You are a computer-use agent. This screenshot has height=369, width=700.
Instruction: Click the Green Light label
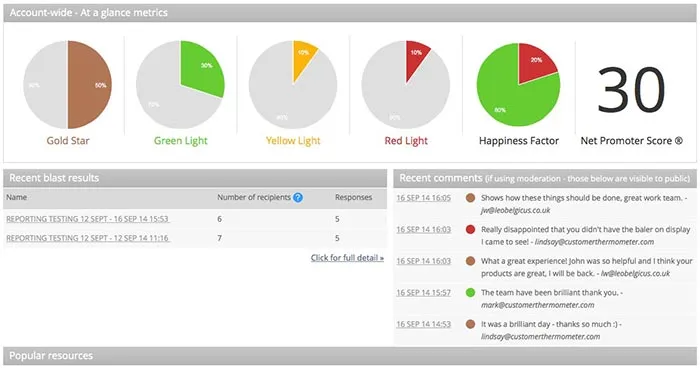[x=180, y=141]
